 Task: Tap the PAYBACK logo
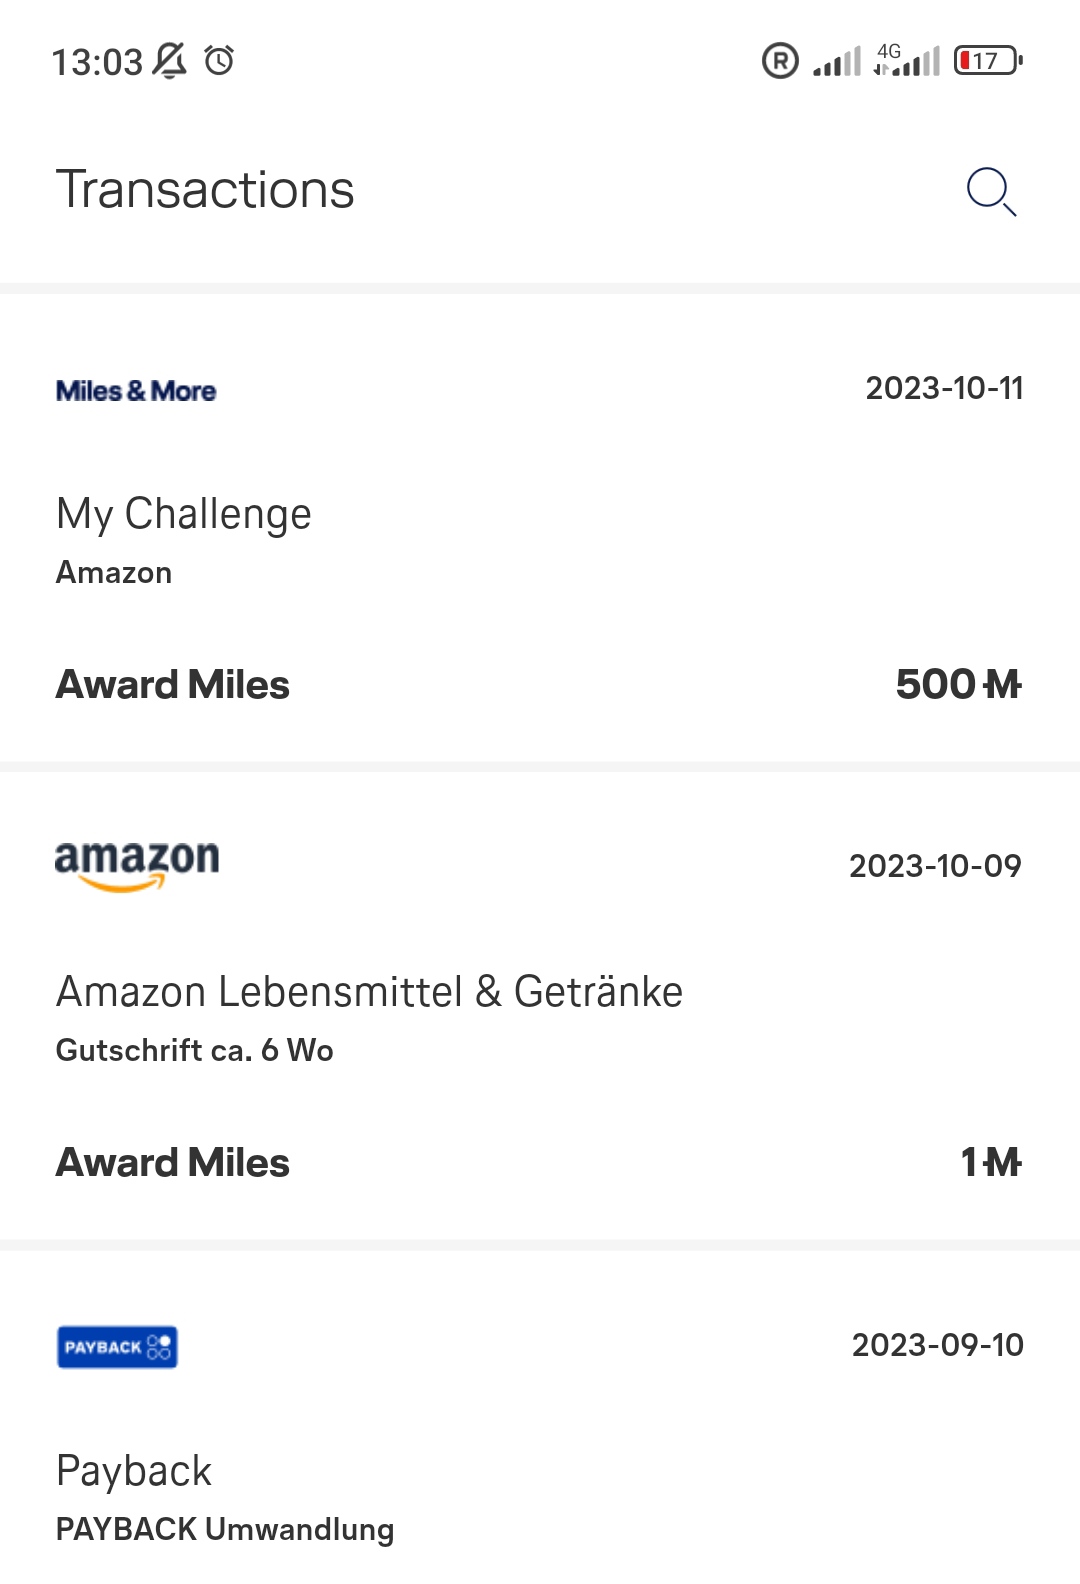pyautogui.click(x=117, y=1347)
